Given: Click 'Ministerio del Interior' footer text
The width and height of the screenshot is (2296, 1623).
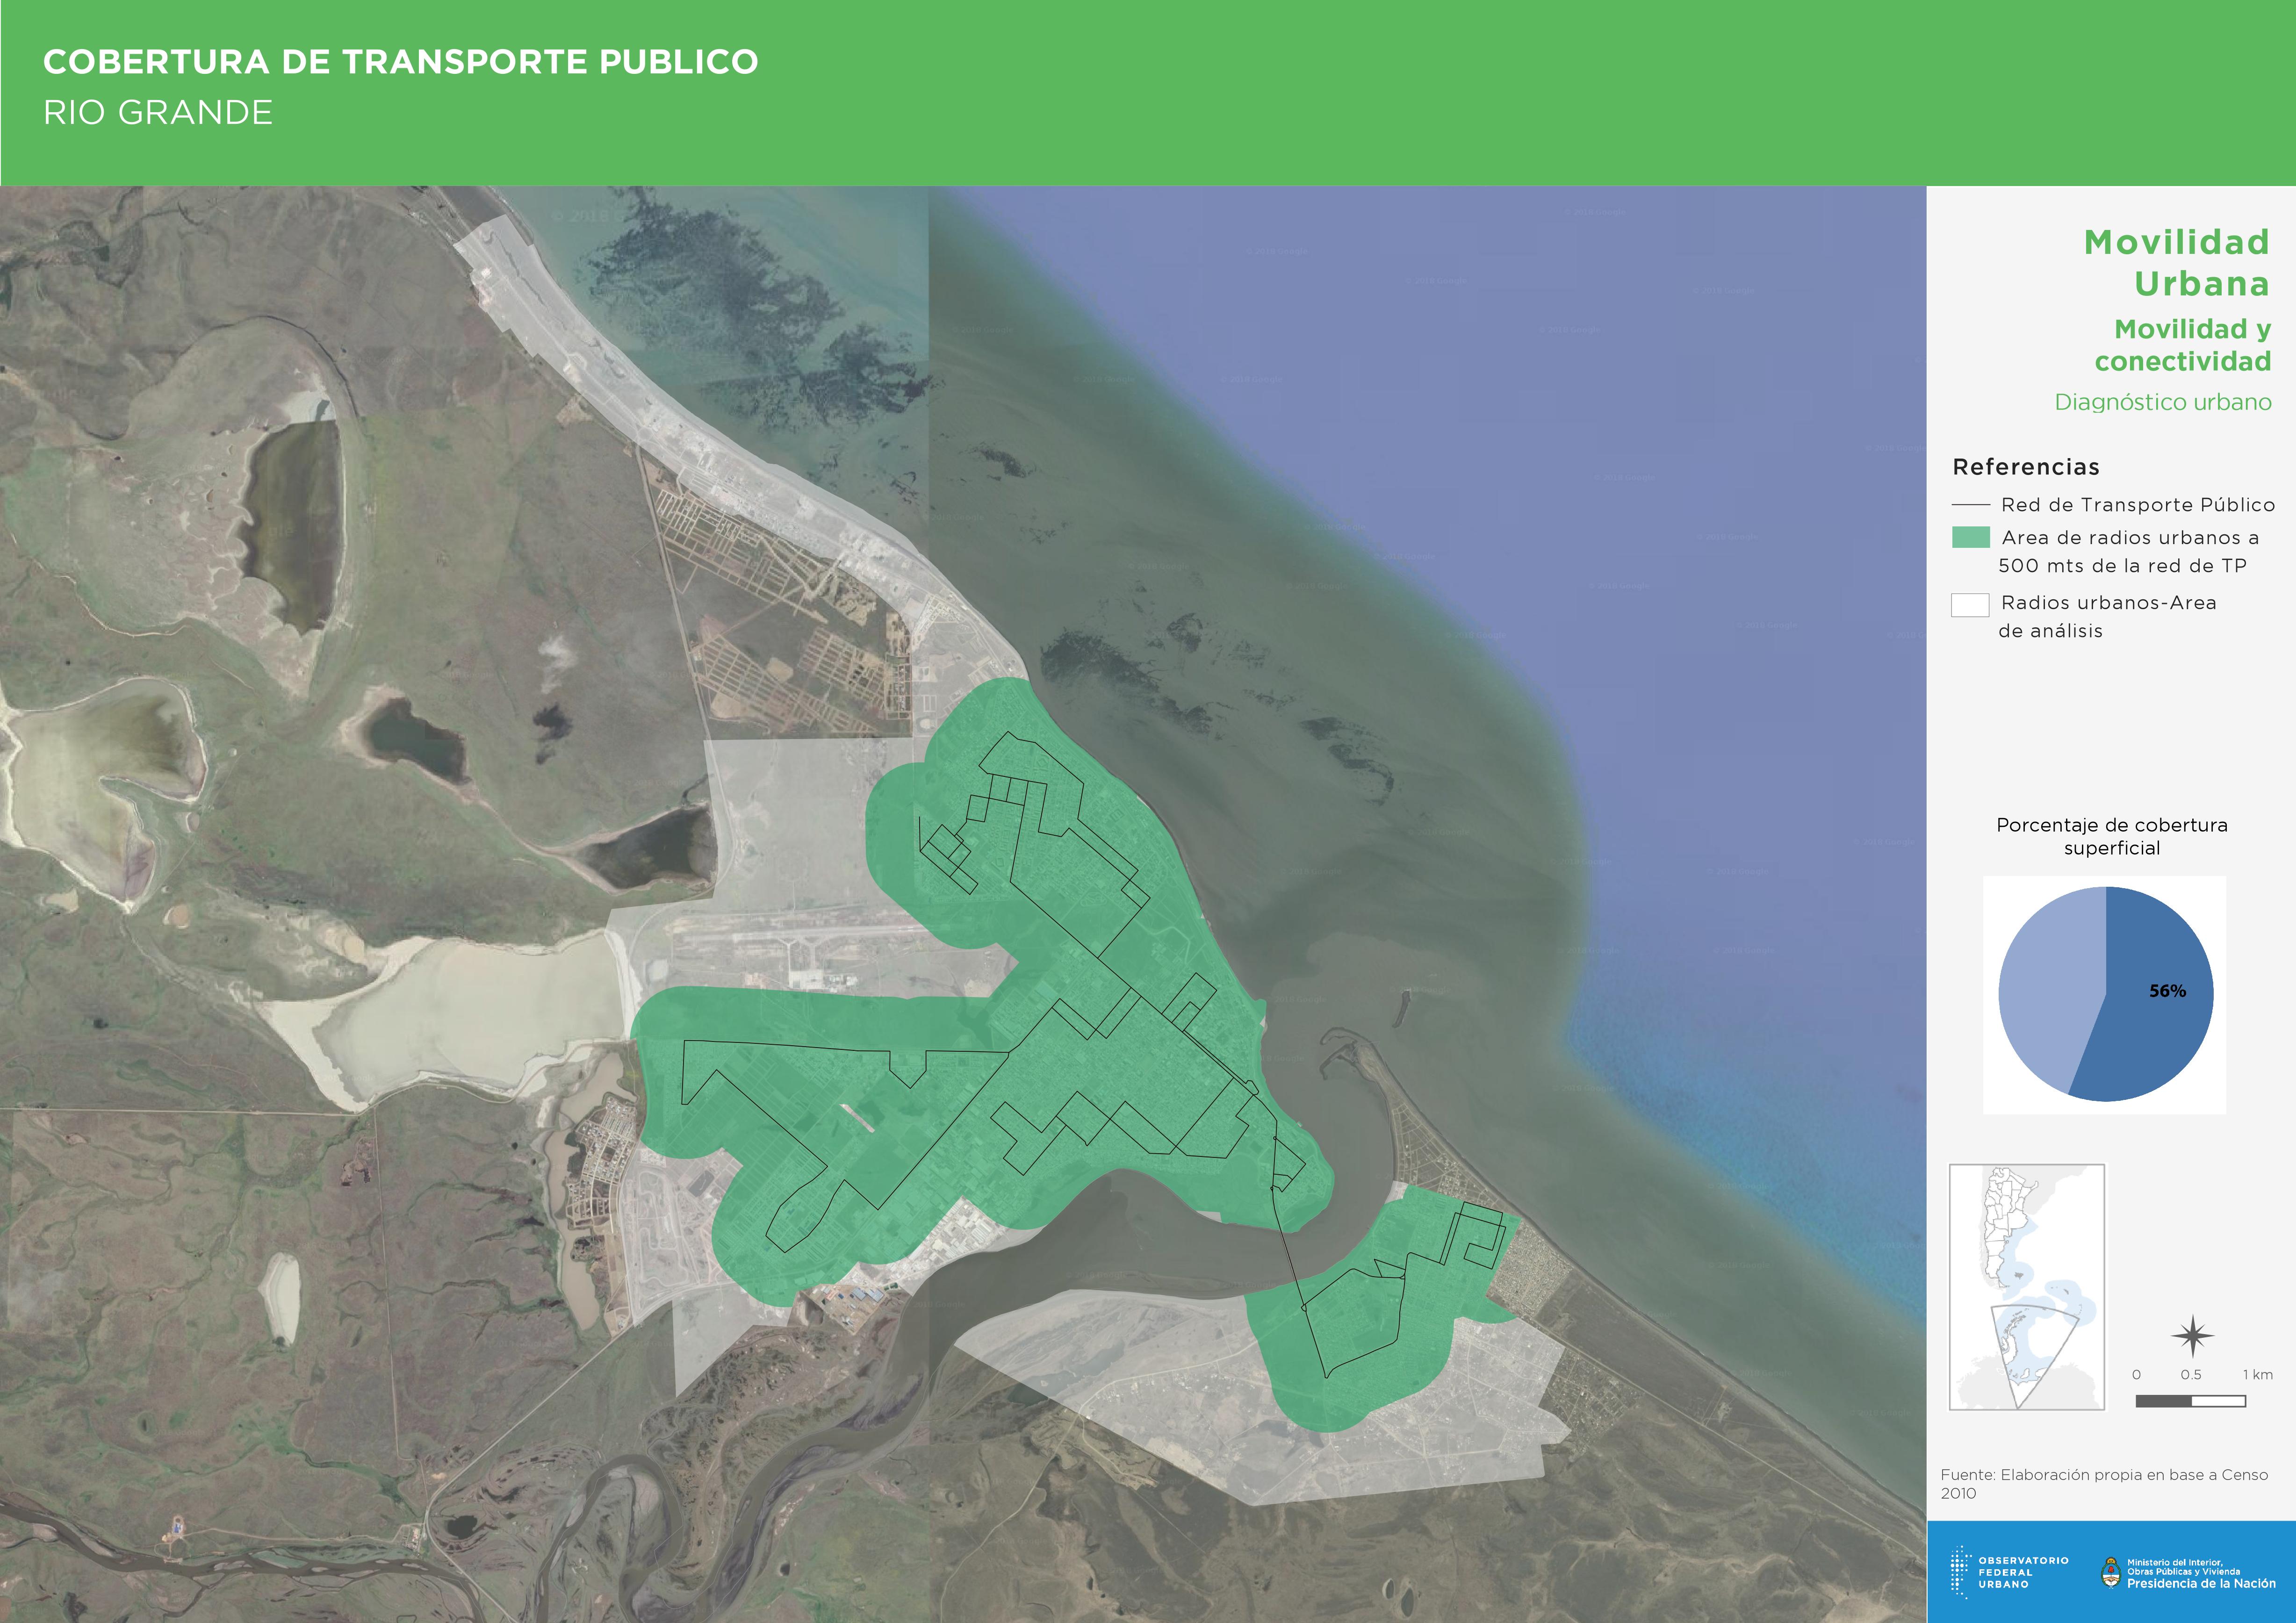Looking at the screenshot, I should point(2175,1562).
